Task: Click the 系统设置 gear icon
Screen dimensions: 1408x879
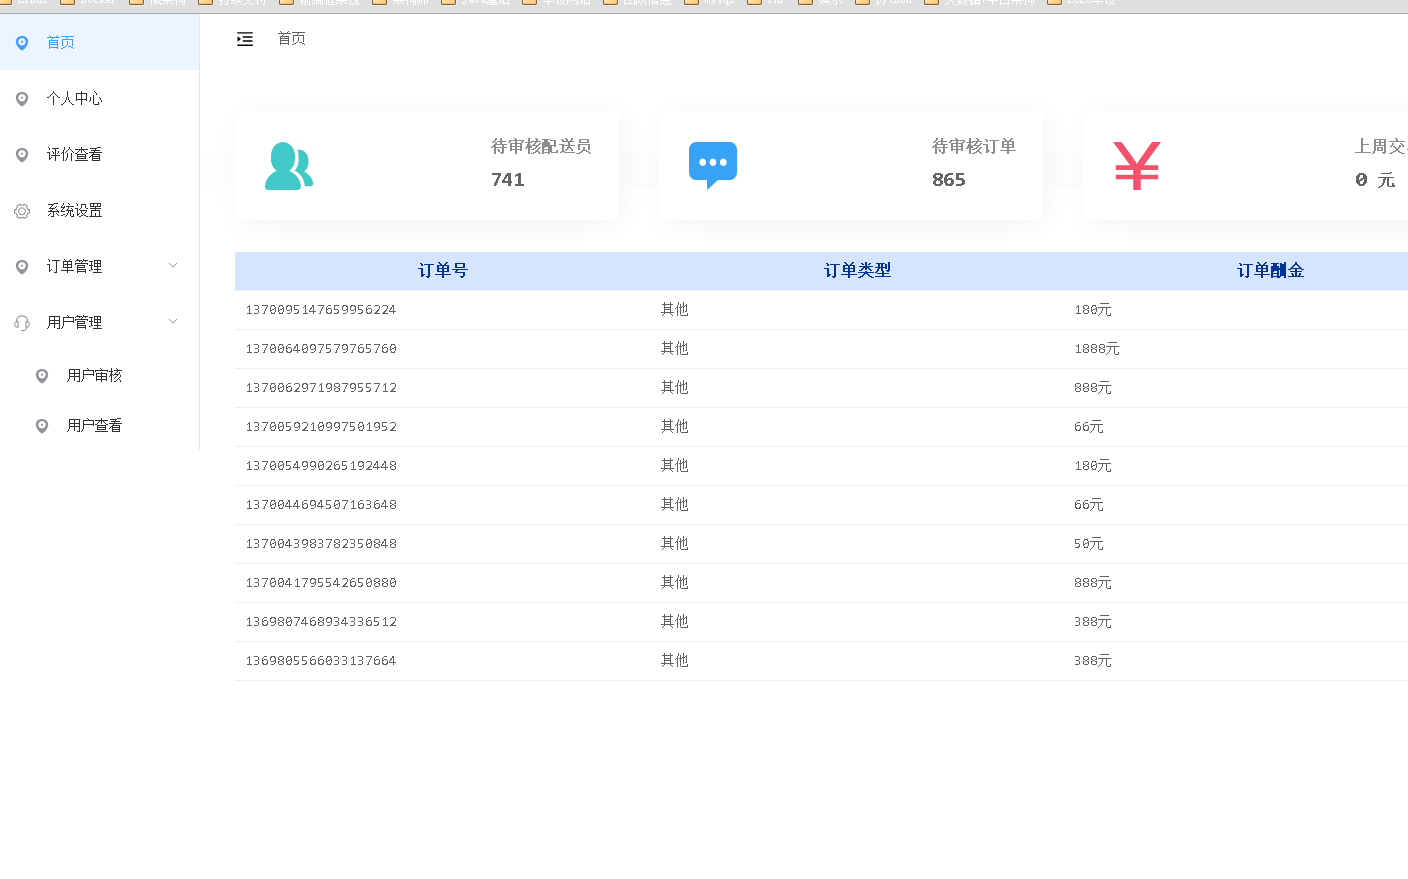Action: point(22,211)
